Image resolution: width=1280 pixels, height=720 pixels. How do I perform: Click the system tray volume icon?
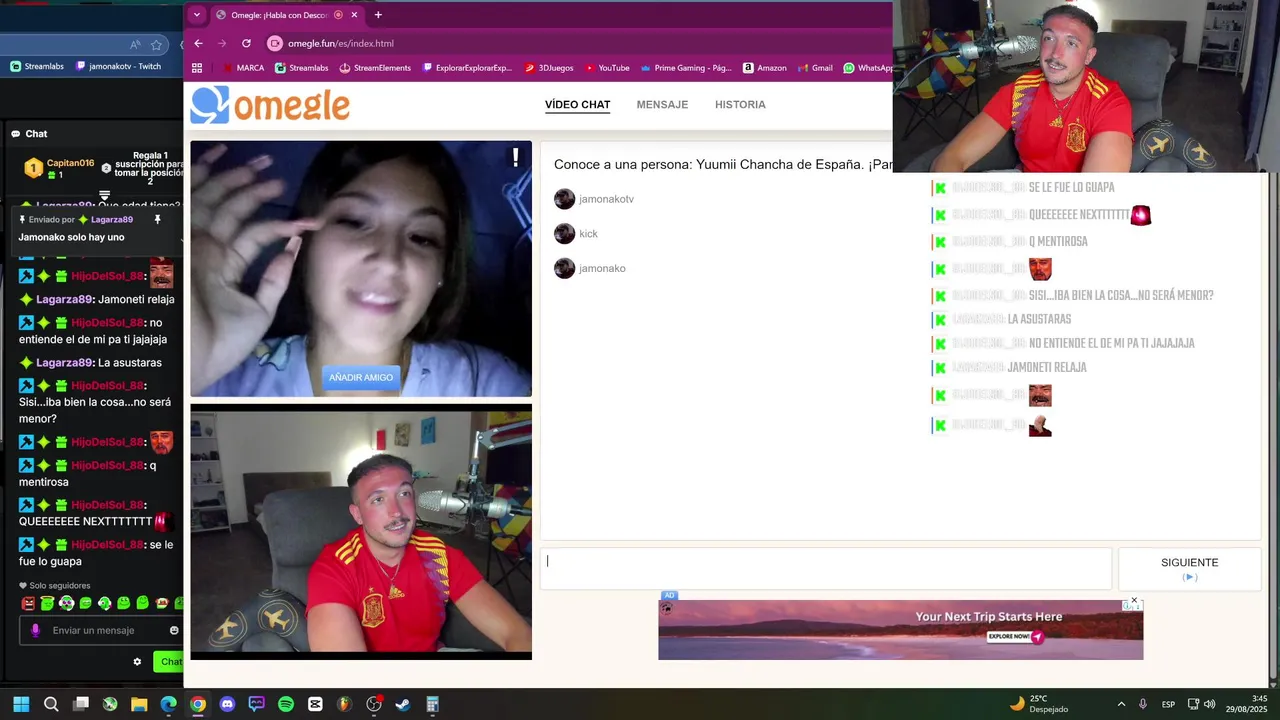tap(1209, 704)
